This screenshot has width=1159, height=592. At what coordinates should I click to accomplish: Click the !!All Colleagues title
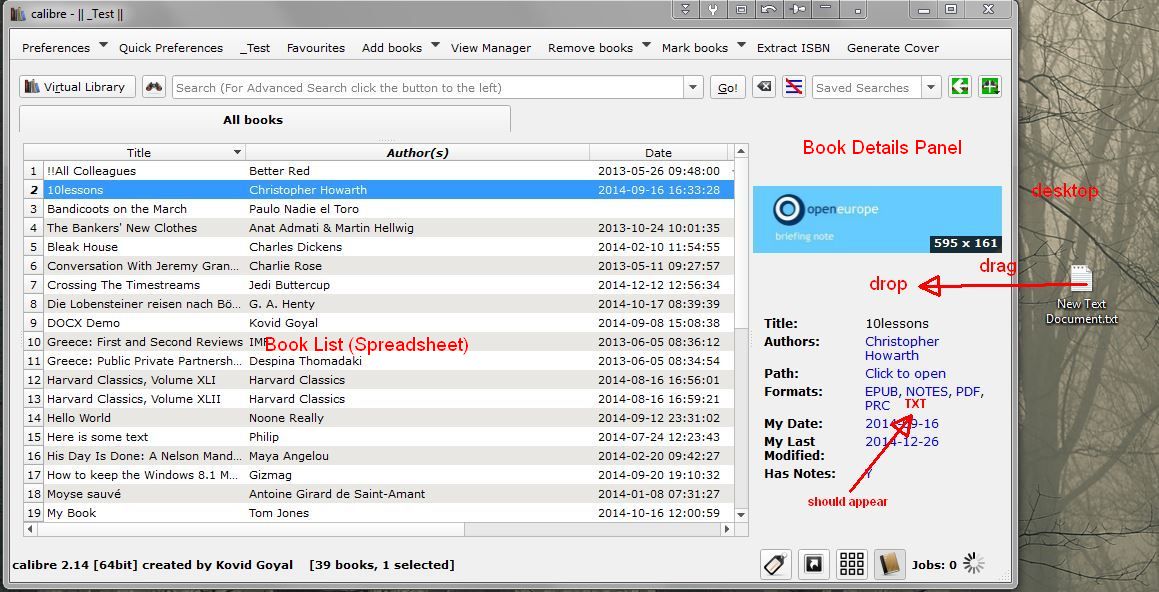(92, 171)
